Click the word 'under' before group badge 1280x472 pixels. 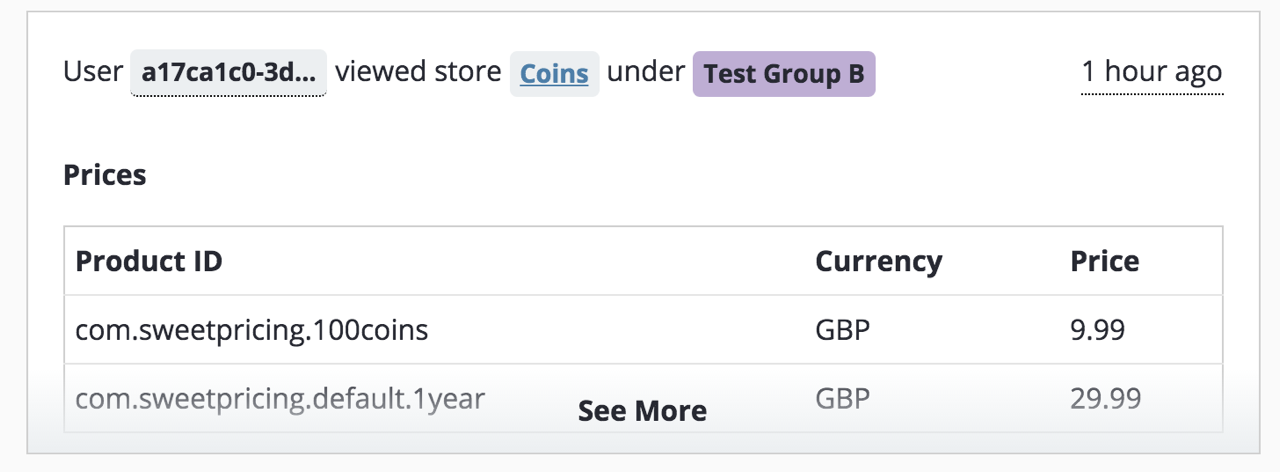click(x=646, y=73)
